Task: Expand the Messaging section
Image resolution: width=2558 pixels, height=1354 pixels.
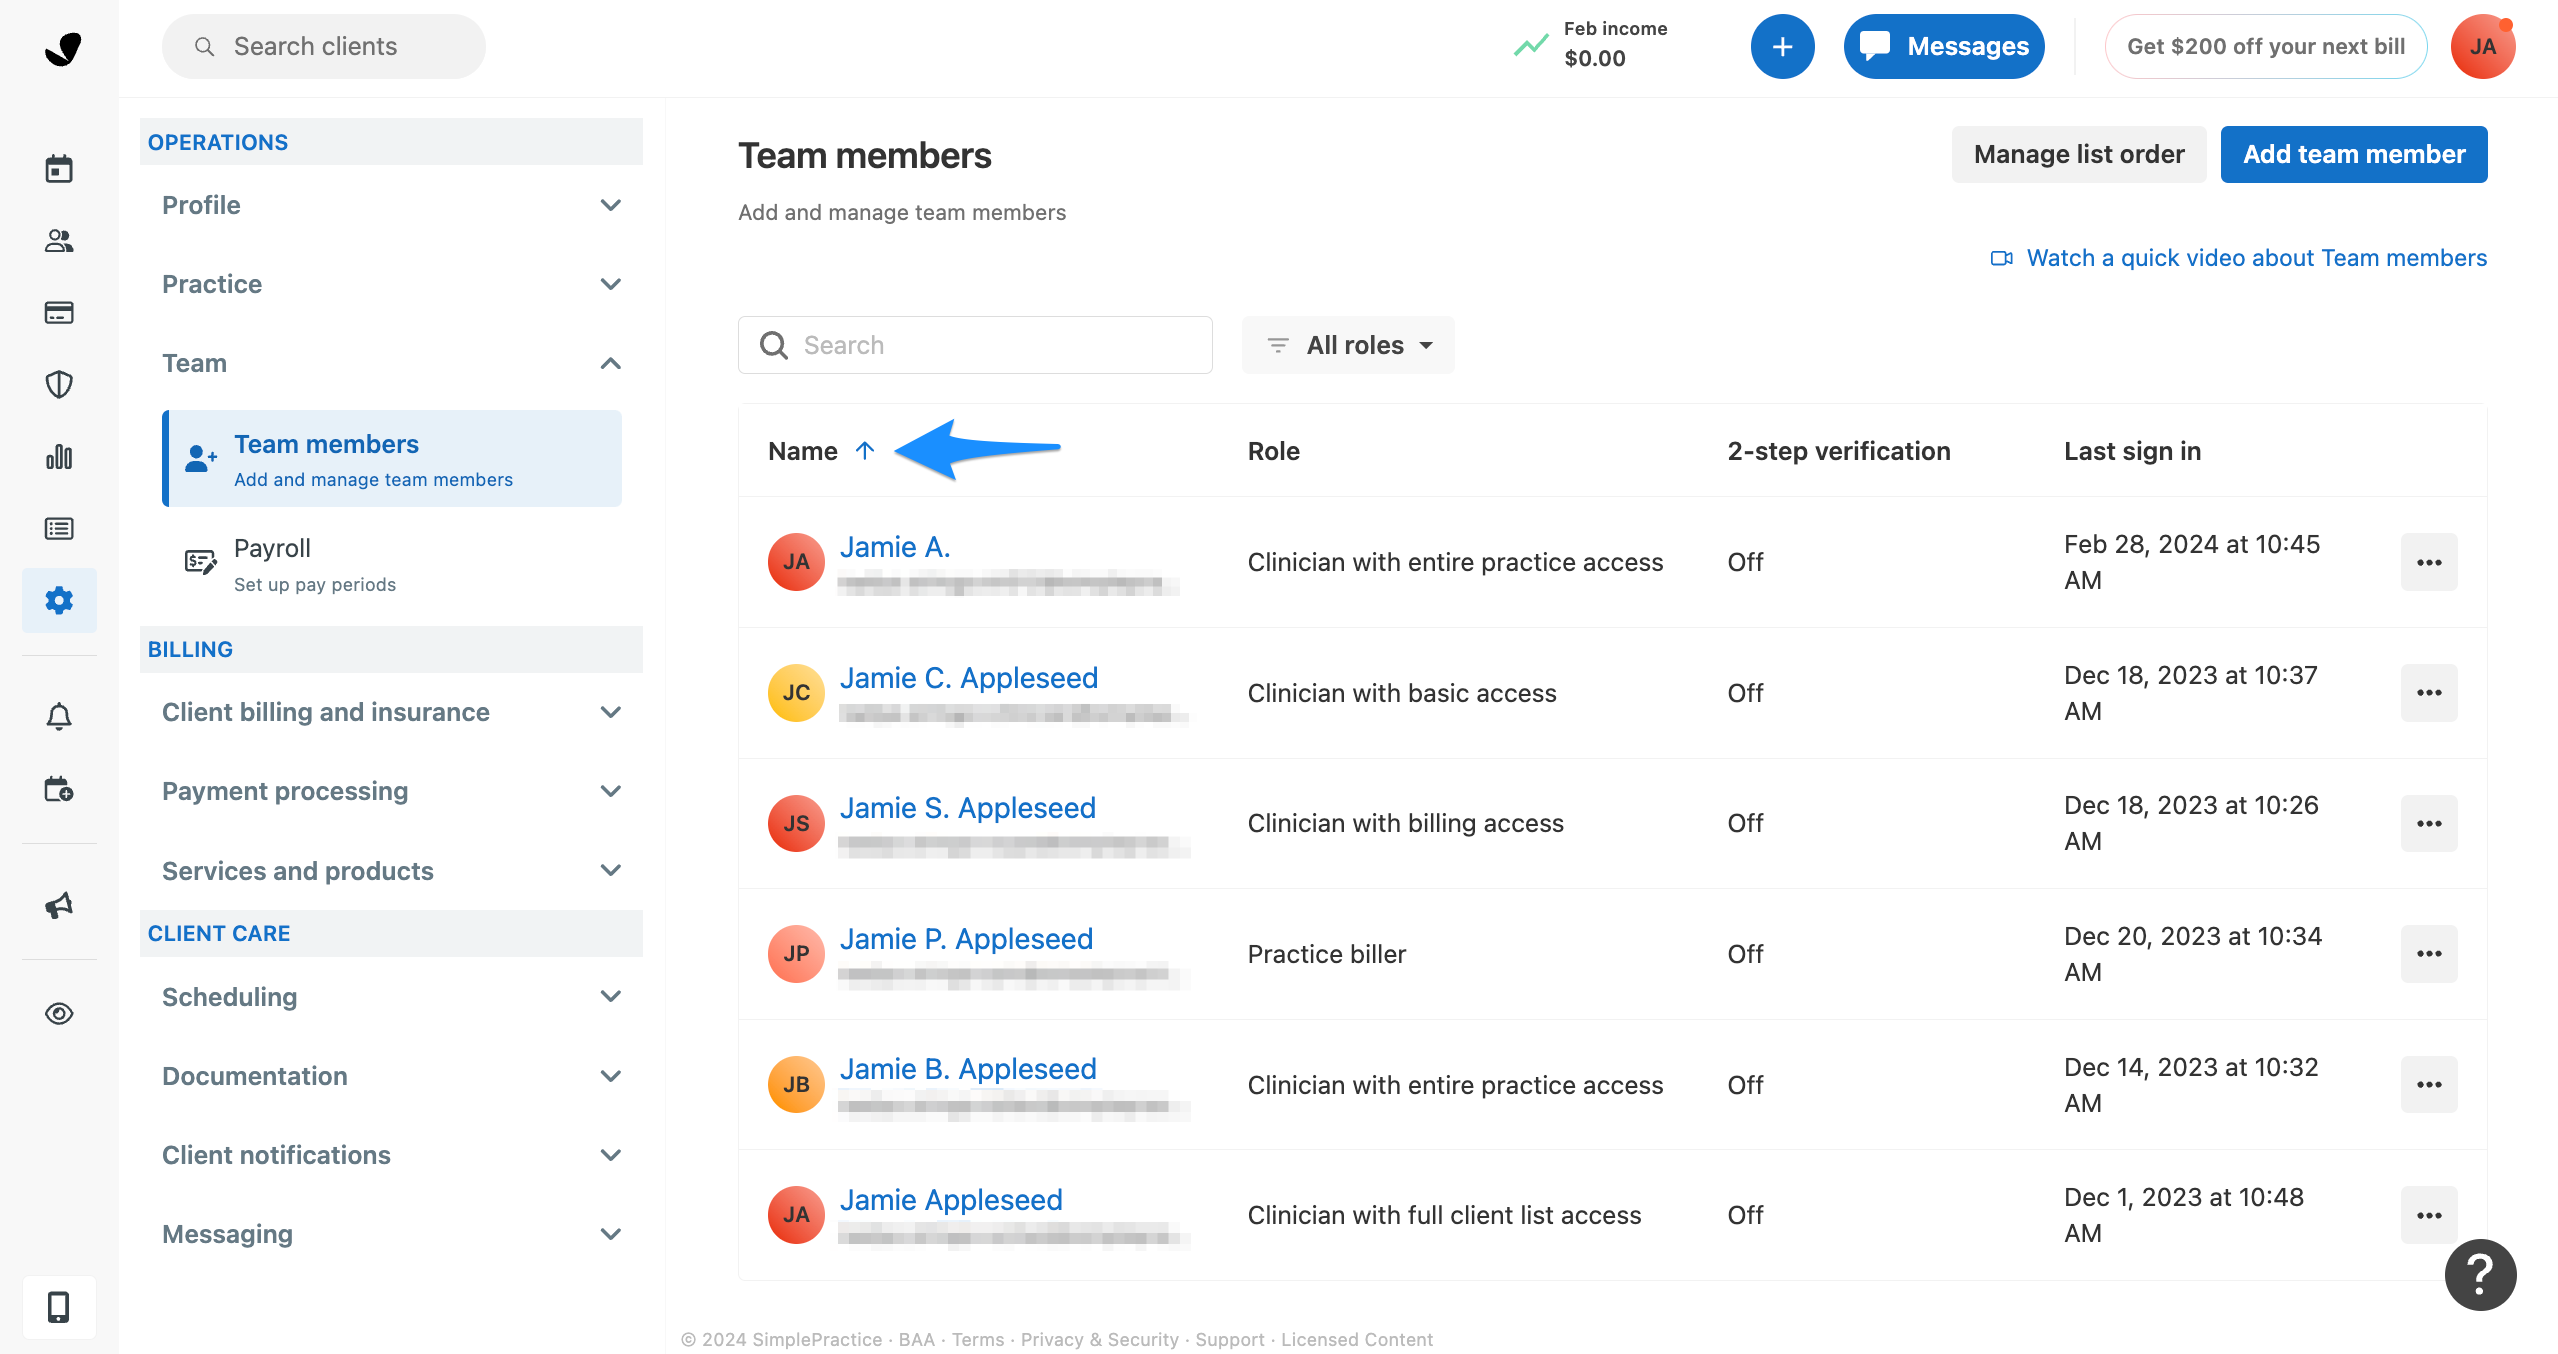Action: (392, 1234)
